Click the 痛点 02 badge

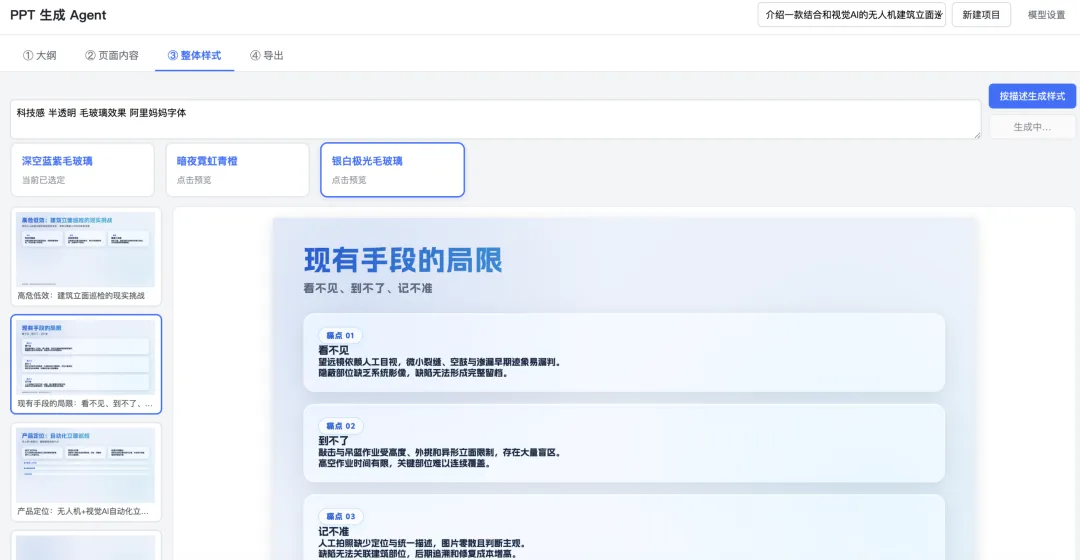click(x=340, y=426)
